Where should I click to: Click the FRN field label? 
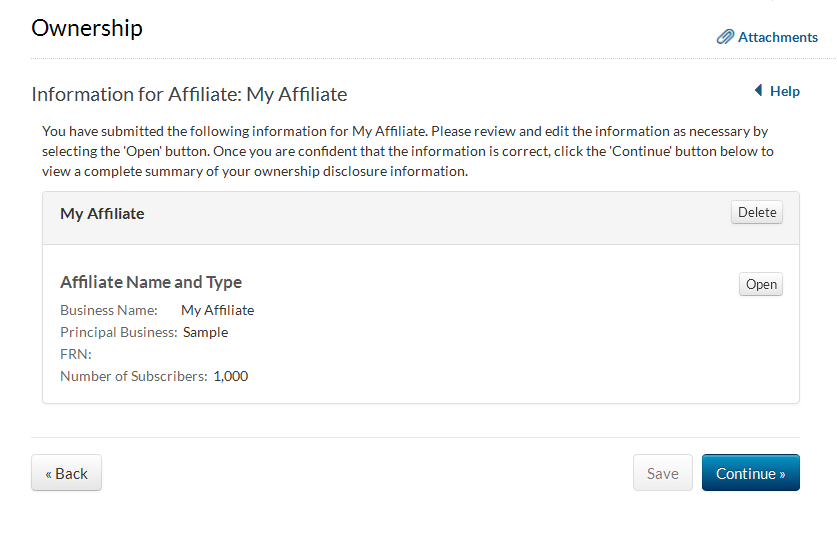point(76,354)
